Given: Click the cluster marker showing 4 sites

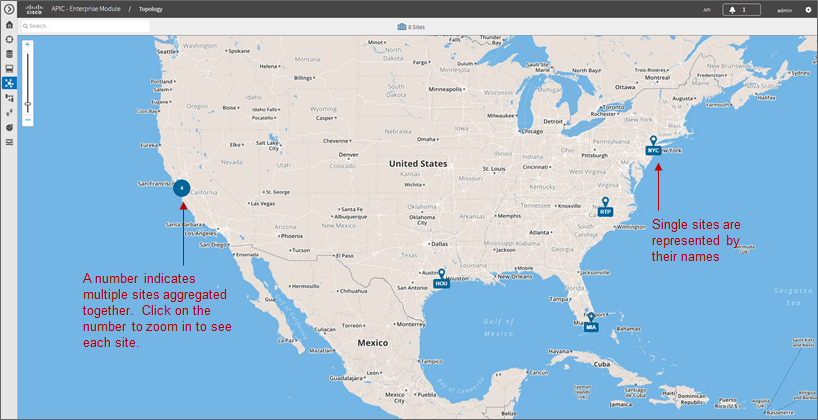Looking at the screenshot, I should [x=182, y=188].
